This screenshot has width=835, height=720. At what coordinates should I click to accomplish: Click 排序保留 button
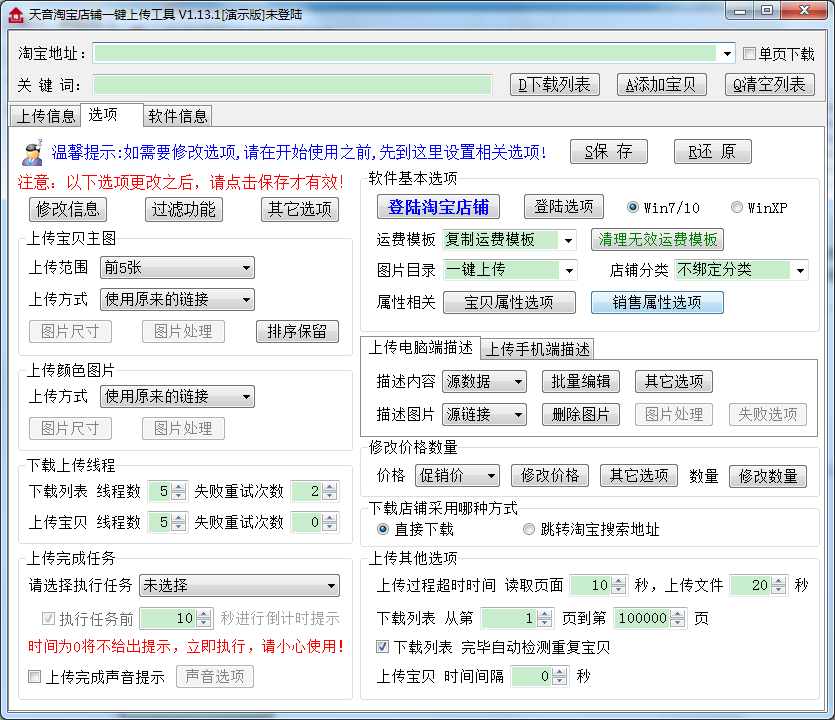point(297,331)
